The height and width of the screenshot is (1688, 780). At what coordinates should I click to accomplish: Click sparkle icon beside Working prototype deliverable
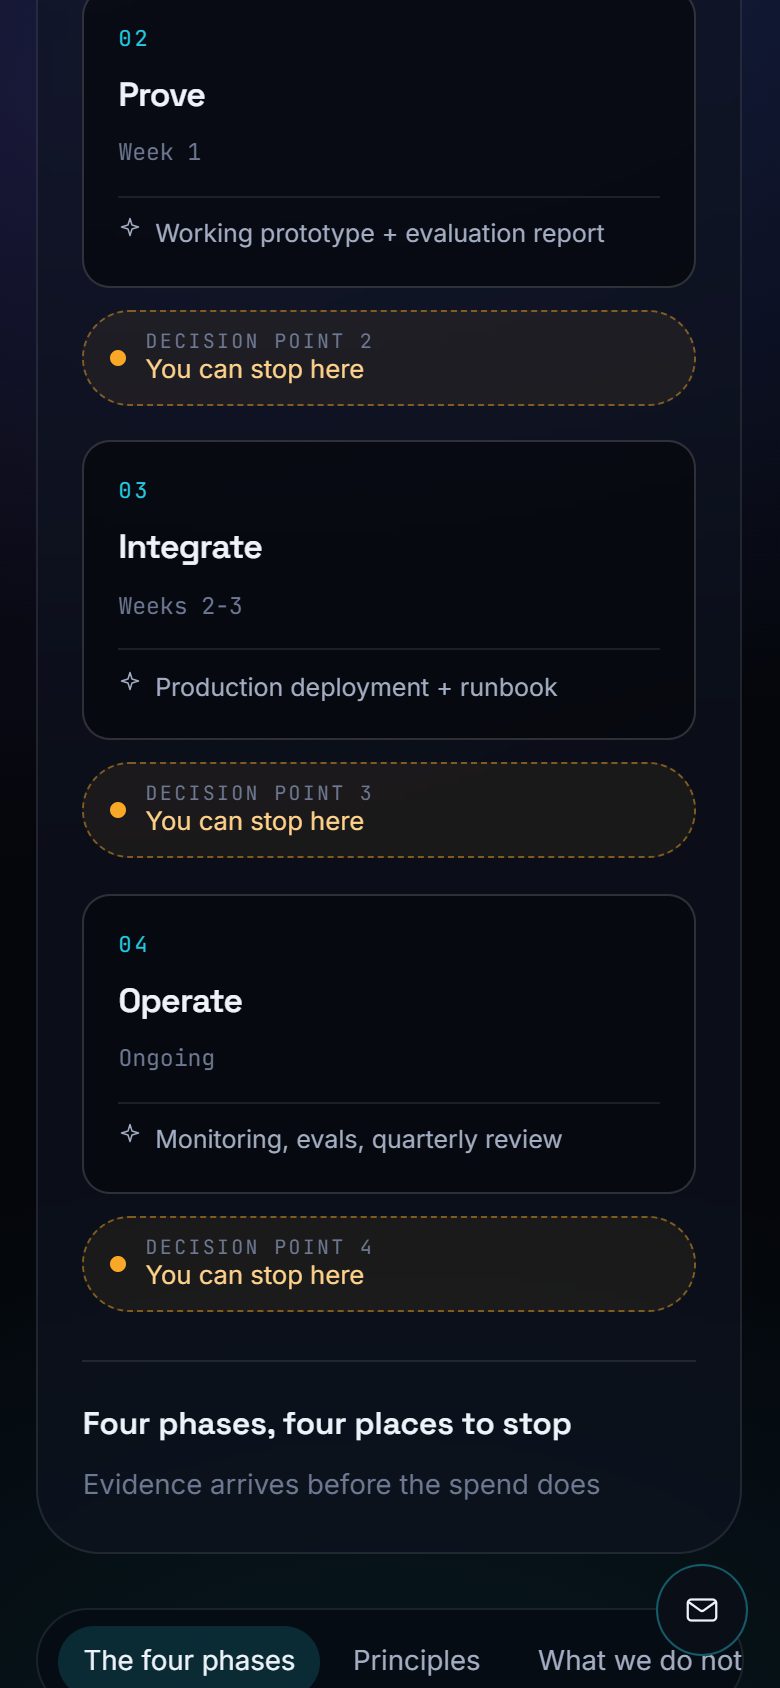[x=130, y=228]
